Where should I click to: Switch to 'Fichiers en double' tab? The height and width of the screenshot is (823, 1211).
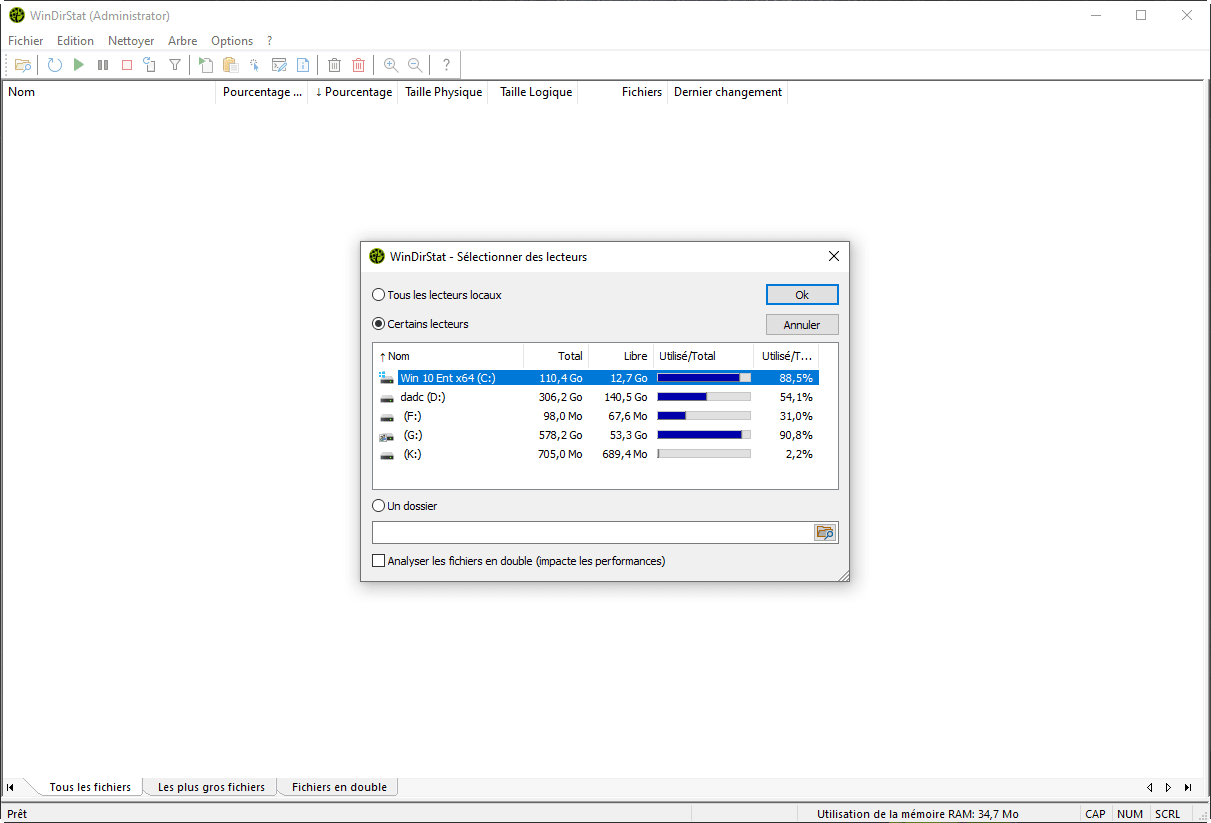click(339, 787)
